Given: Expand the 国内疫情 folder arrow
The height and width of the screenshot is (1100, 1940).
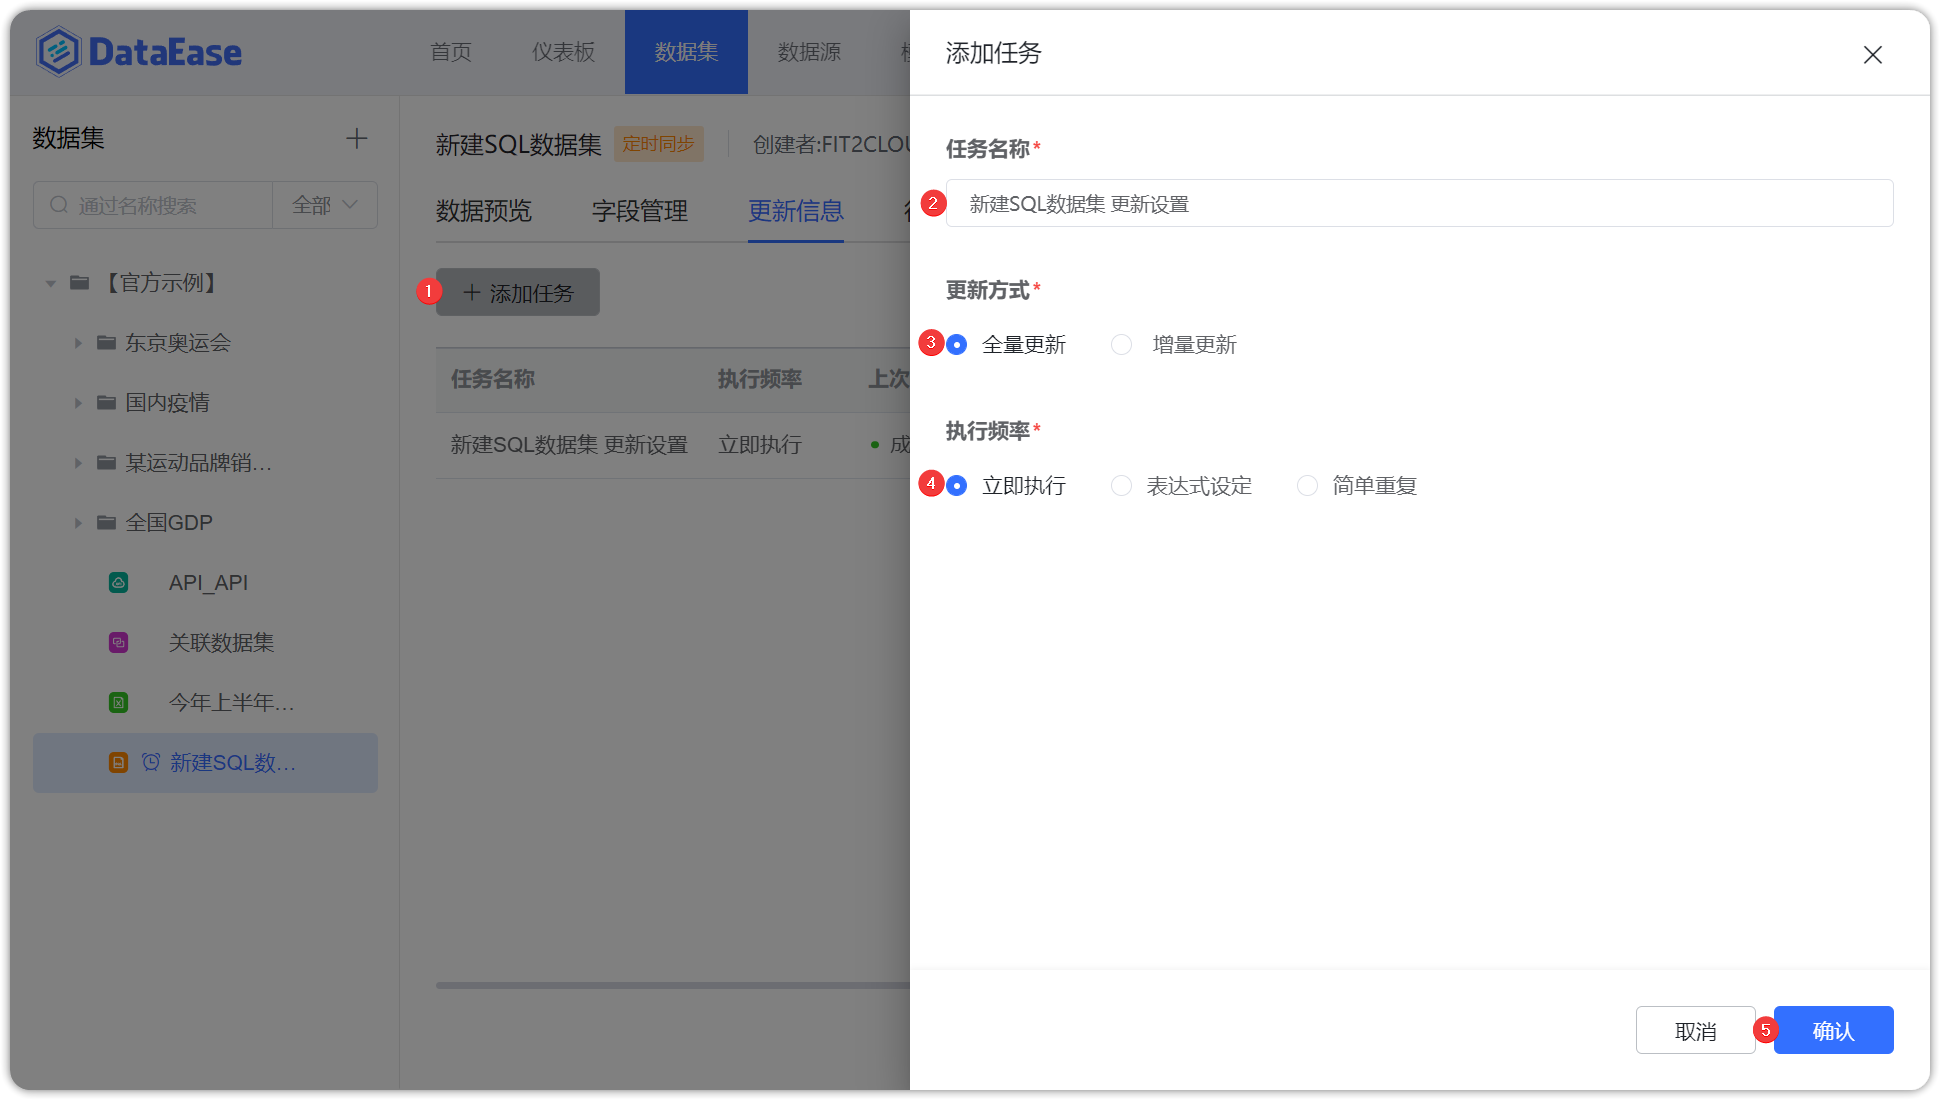Looking at the screenshot, I should click(x=78, y=403).
